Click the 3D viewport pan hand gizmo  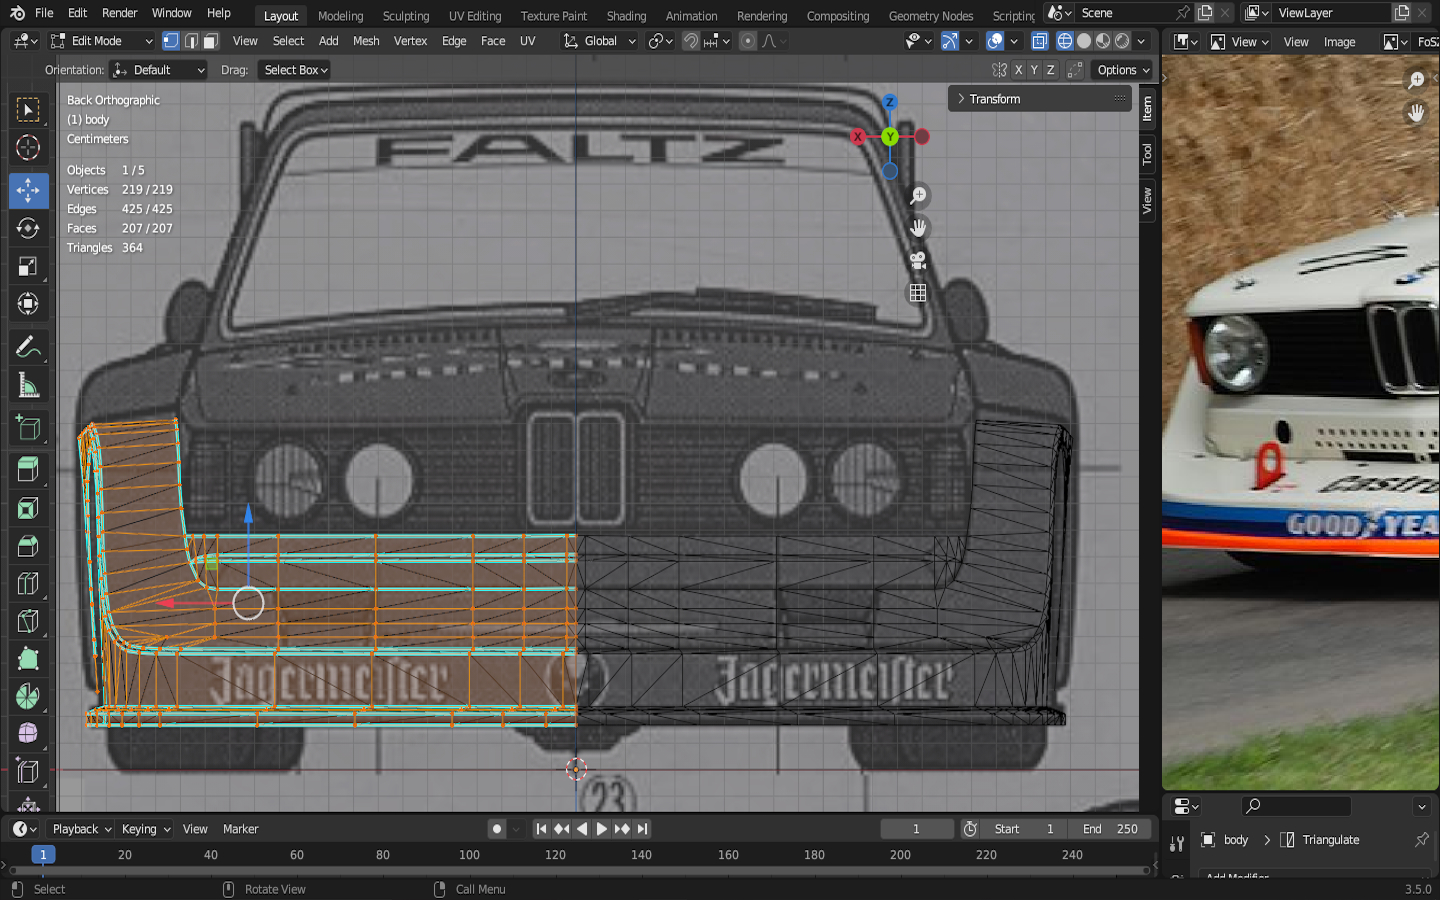918,228
